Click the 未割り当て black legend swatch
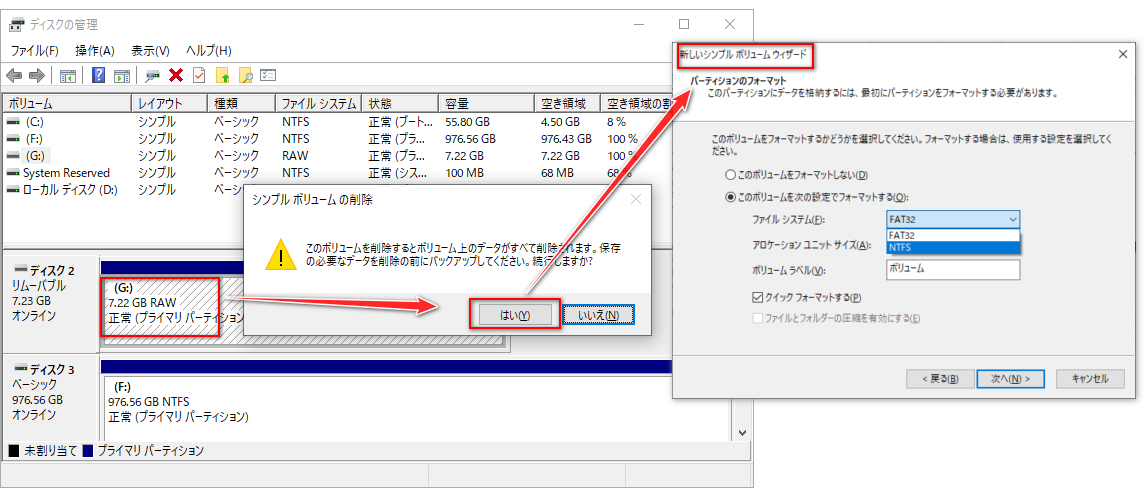 (x=13, y=451)
